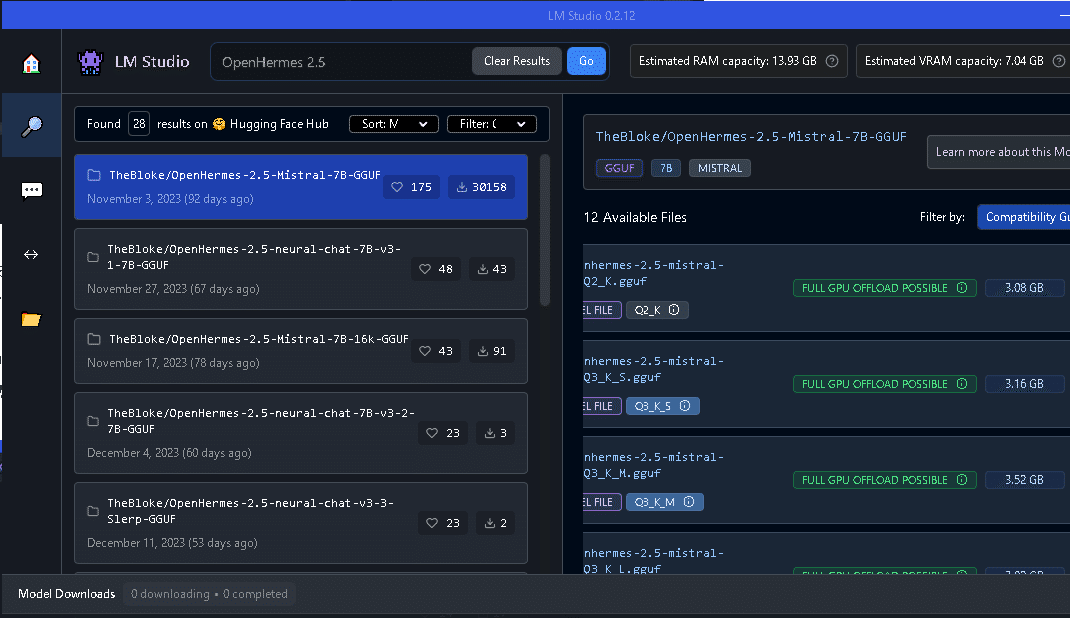Click heart icon with 48 likes

click(425, 269)
